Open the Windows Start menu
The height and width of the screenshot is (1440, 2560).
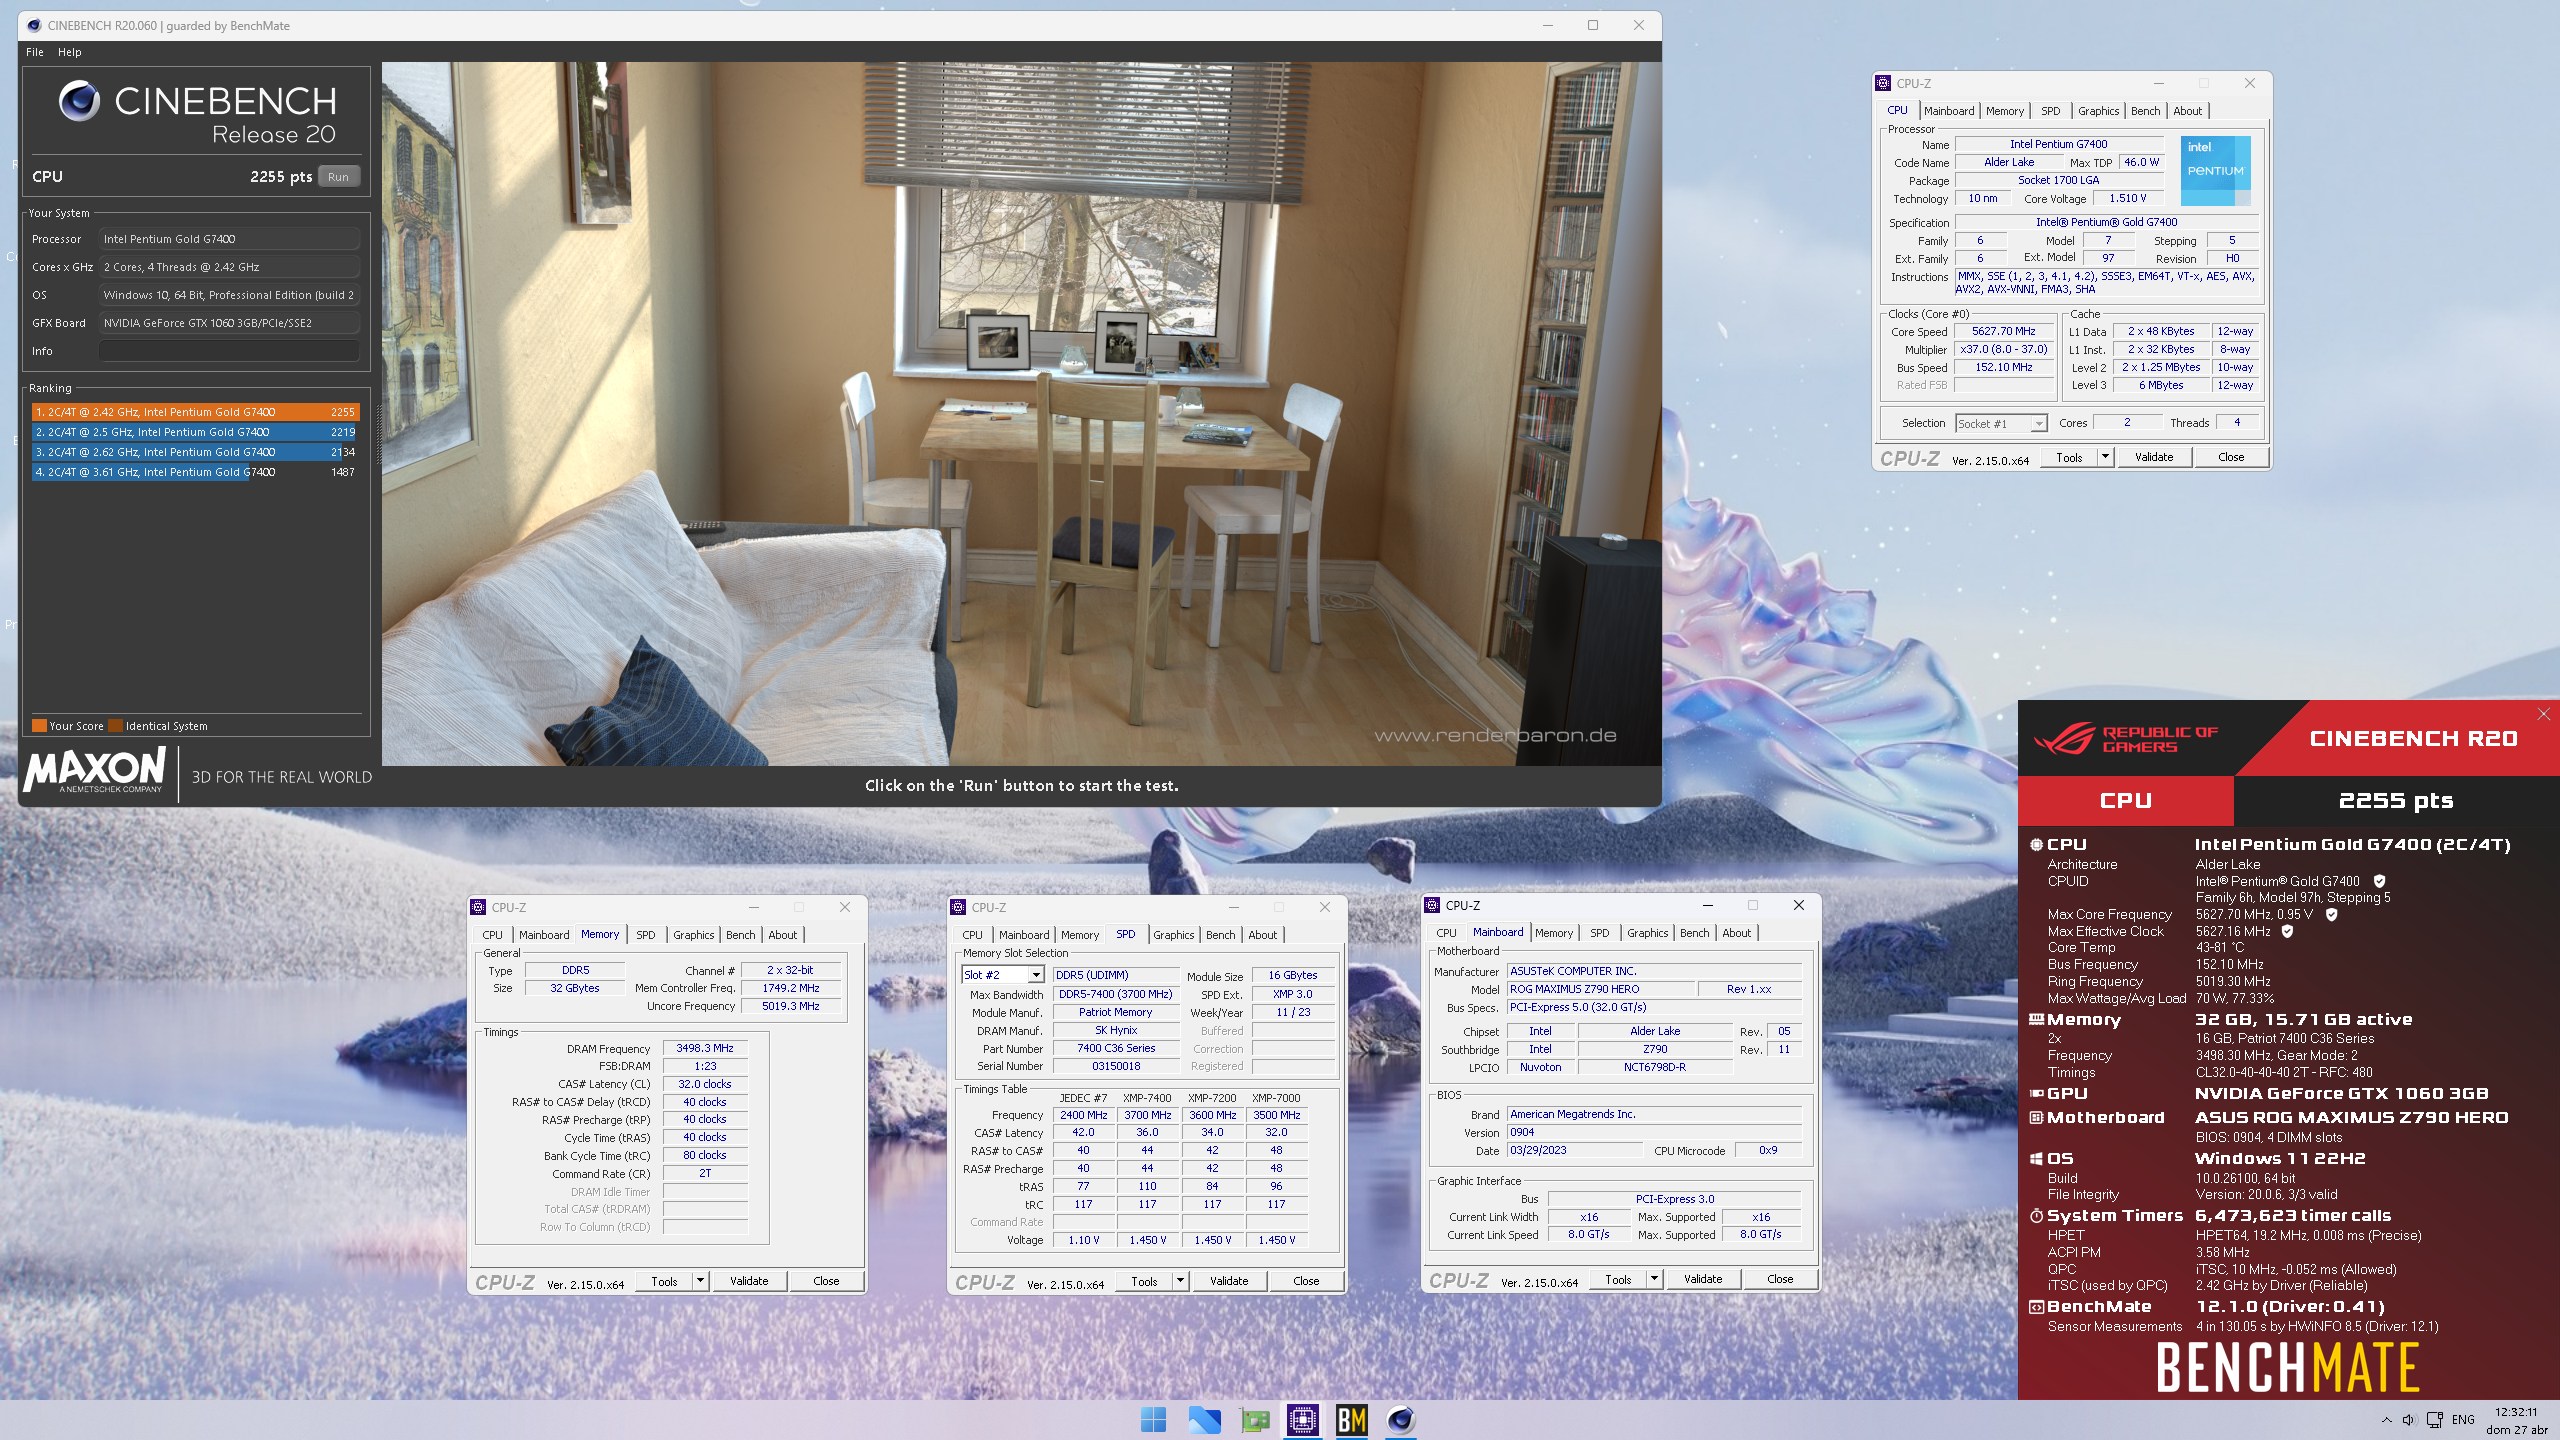coord(1153,1419)
